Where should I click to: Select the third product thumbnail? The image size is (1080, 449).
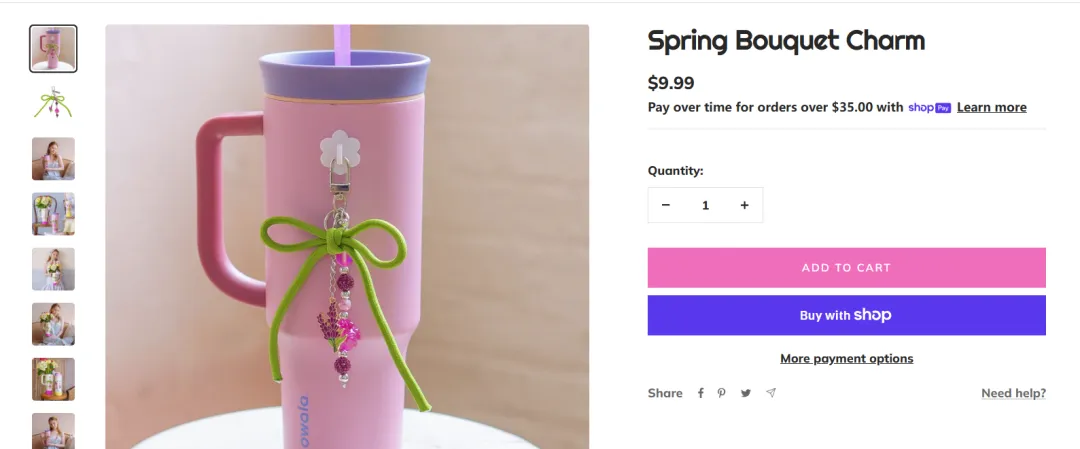pyautogui.click(x=53, y=159)
